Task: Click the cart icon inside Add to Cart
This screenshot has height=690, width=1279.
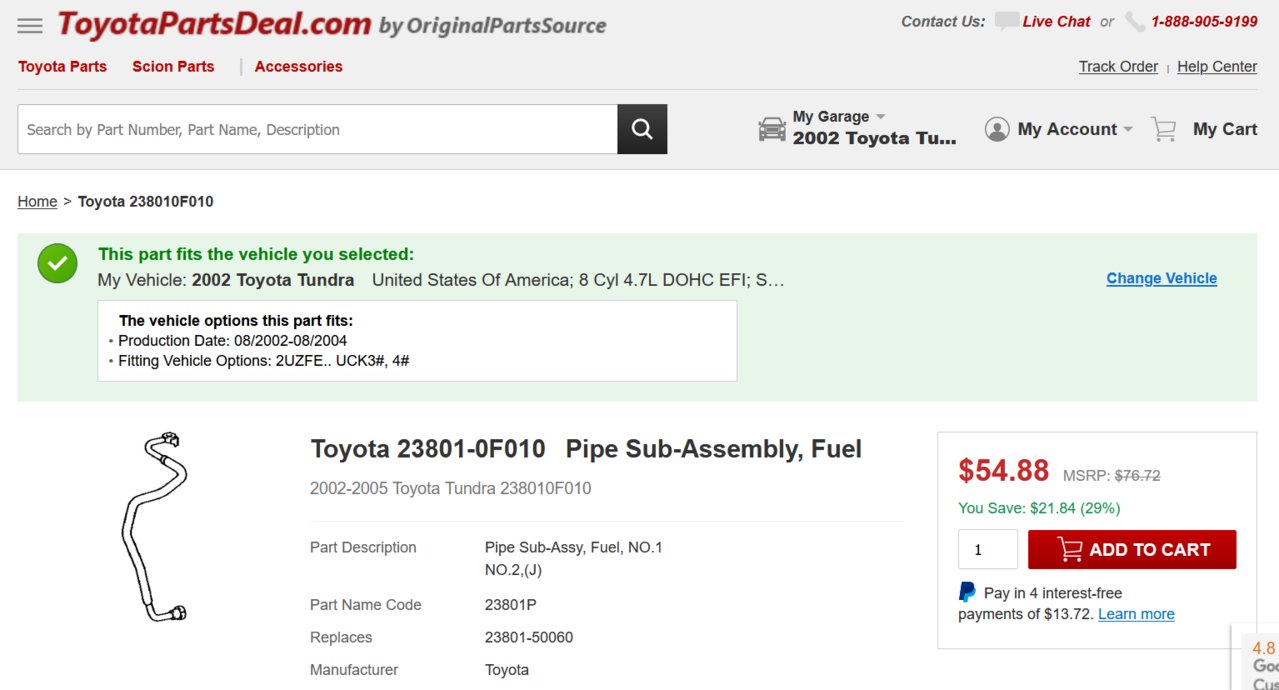Action: pos(1070,549)
